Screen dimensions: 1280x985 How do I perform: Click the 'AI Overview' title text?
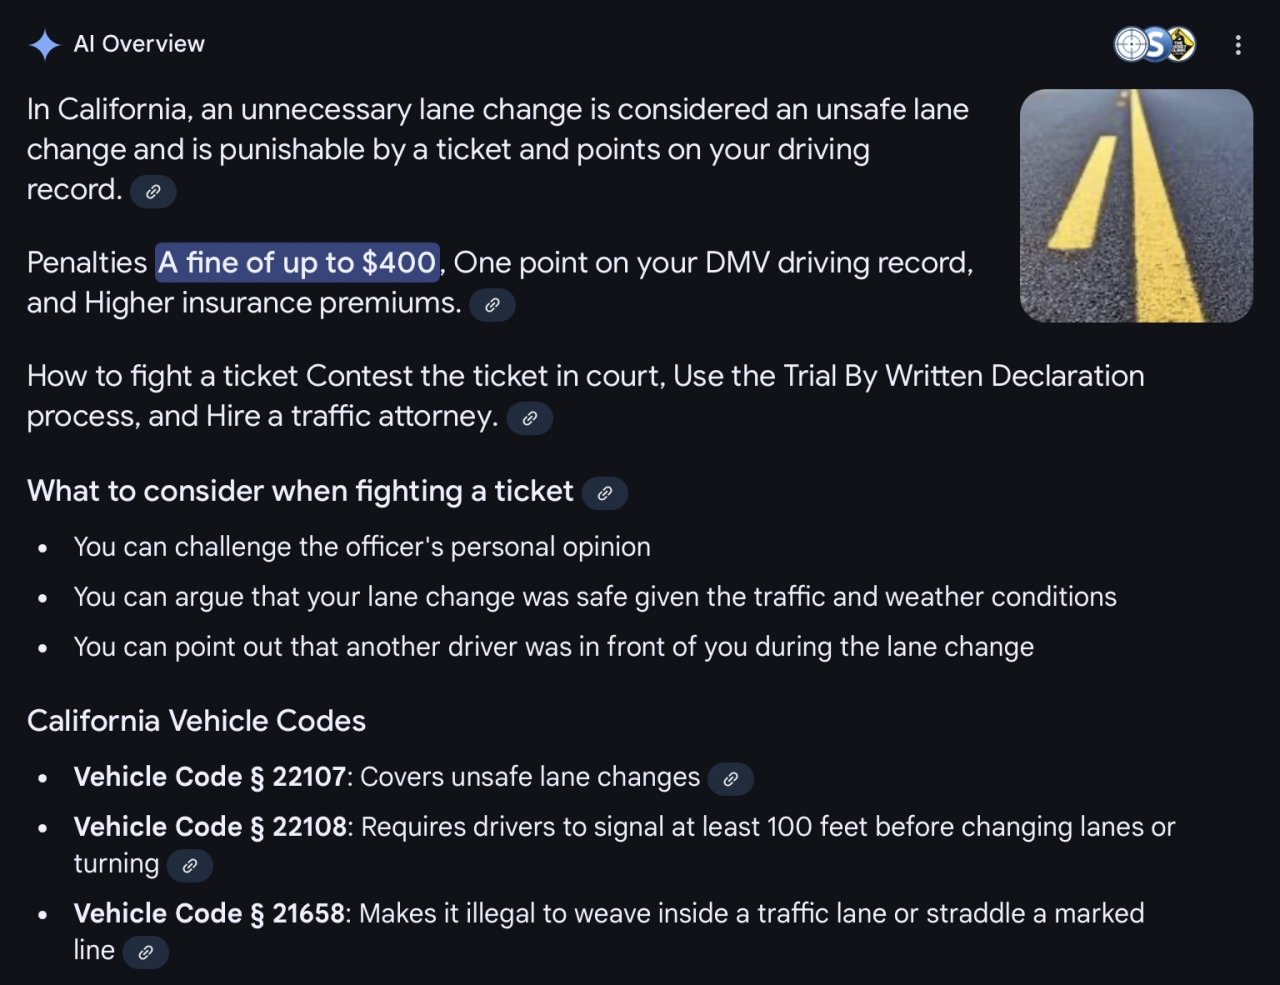139,44
